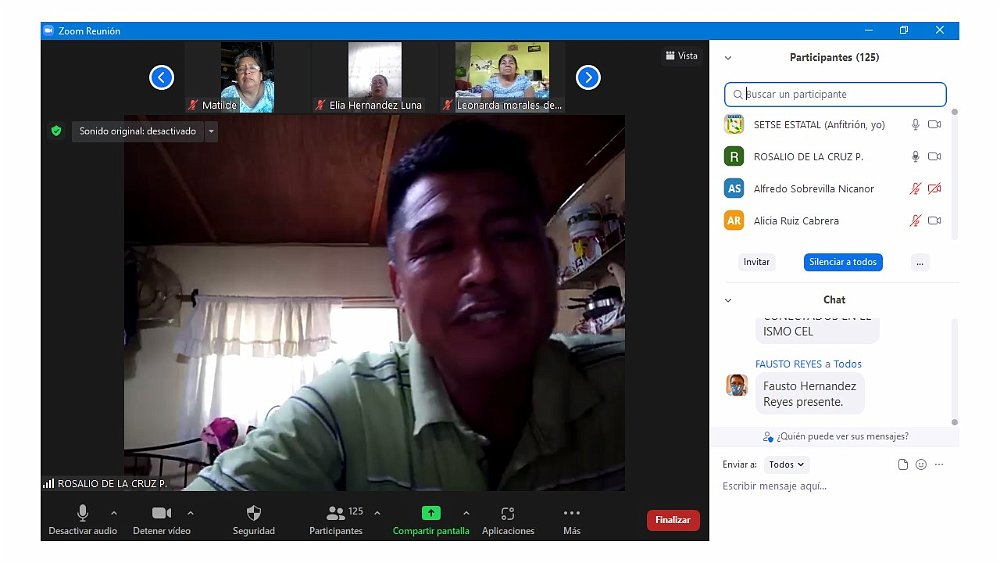The width and height of the screenshot is (1000, 563).
Task: Open the Más options menu
Action: pyautogui.click(x=571, y=514)
